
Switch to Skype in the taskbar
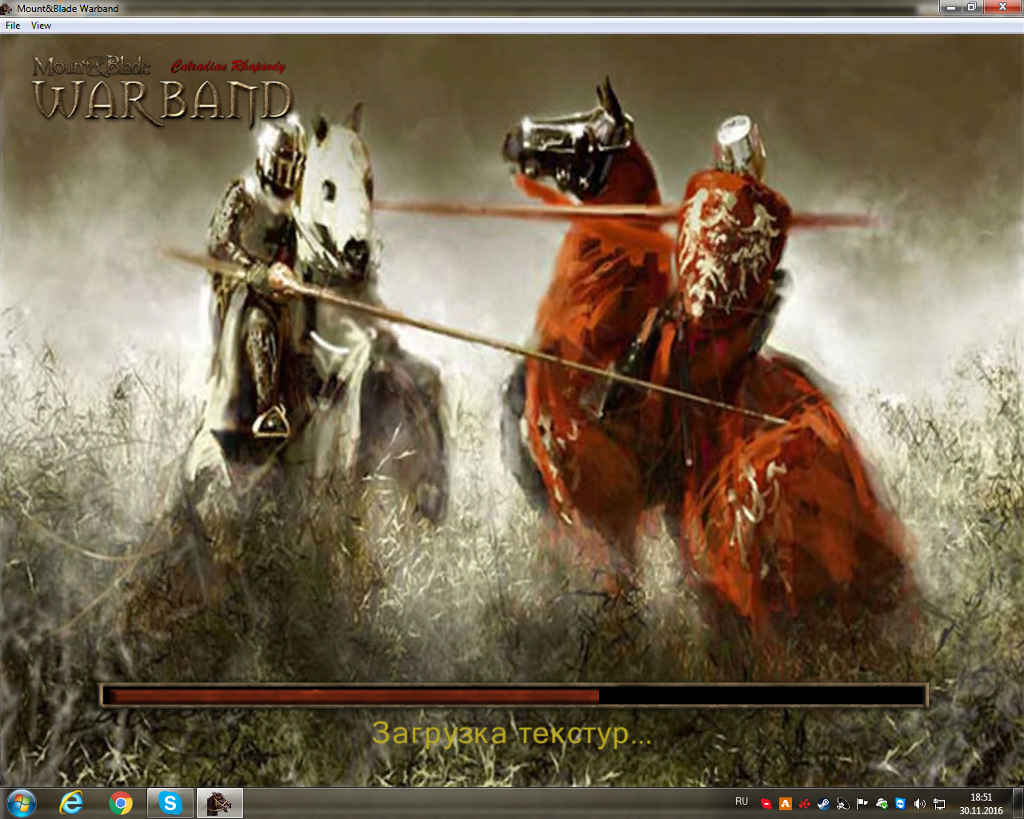(170, 802)
